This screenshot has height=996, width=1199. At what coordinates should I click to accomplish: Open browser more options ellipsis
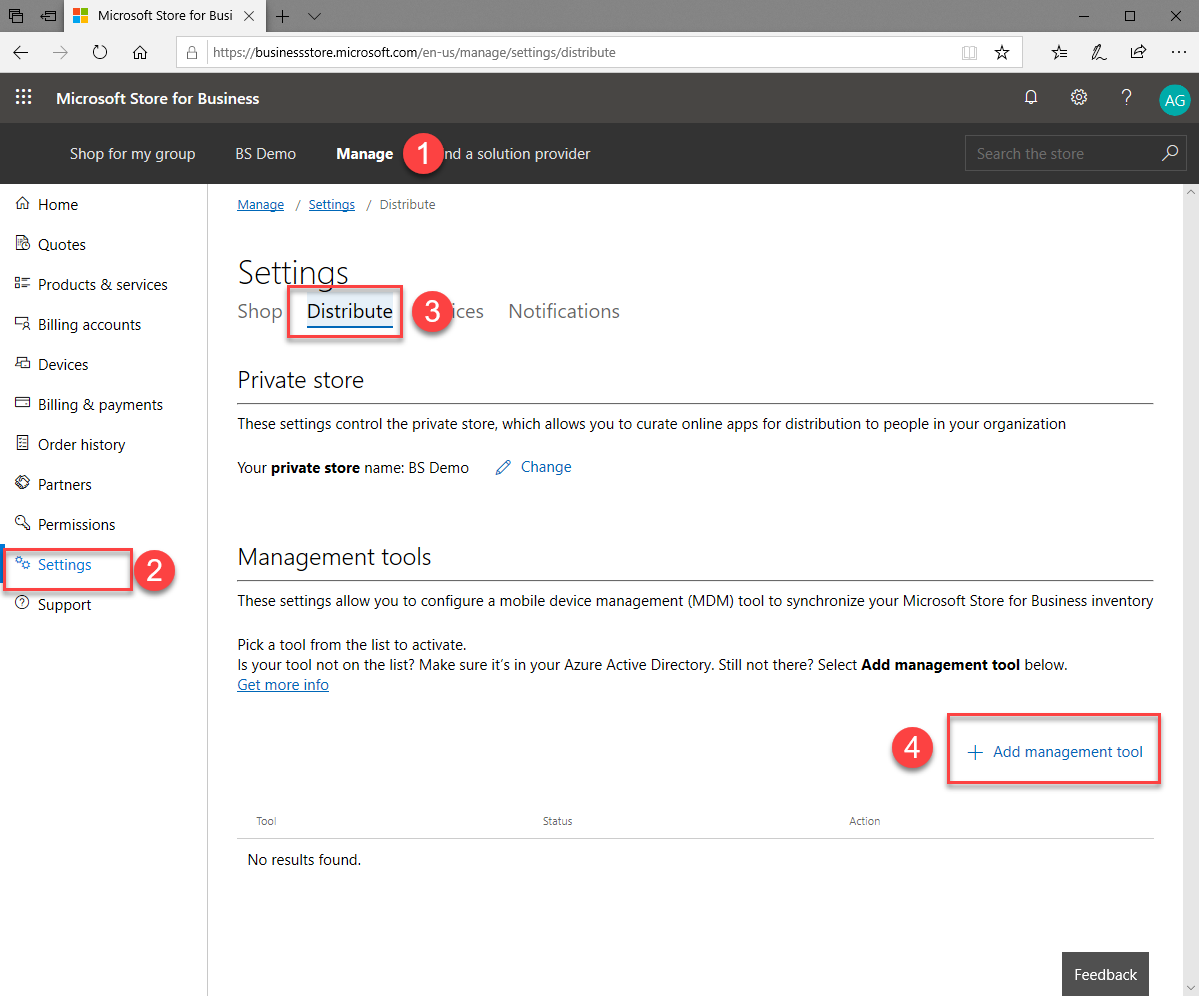coord(1178,53)
